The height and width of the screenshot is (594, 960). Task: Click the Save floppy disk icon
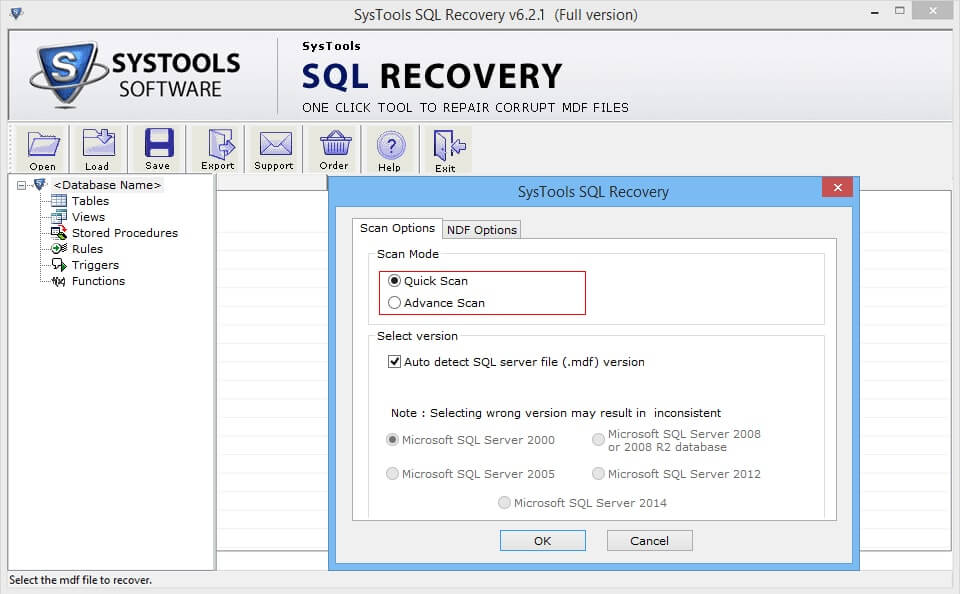pyautogui.click(x=159, y=143)
